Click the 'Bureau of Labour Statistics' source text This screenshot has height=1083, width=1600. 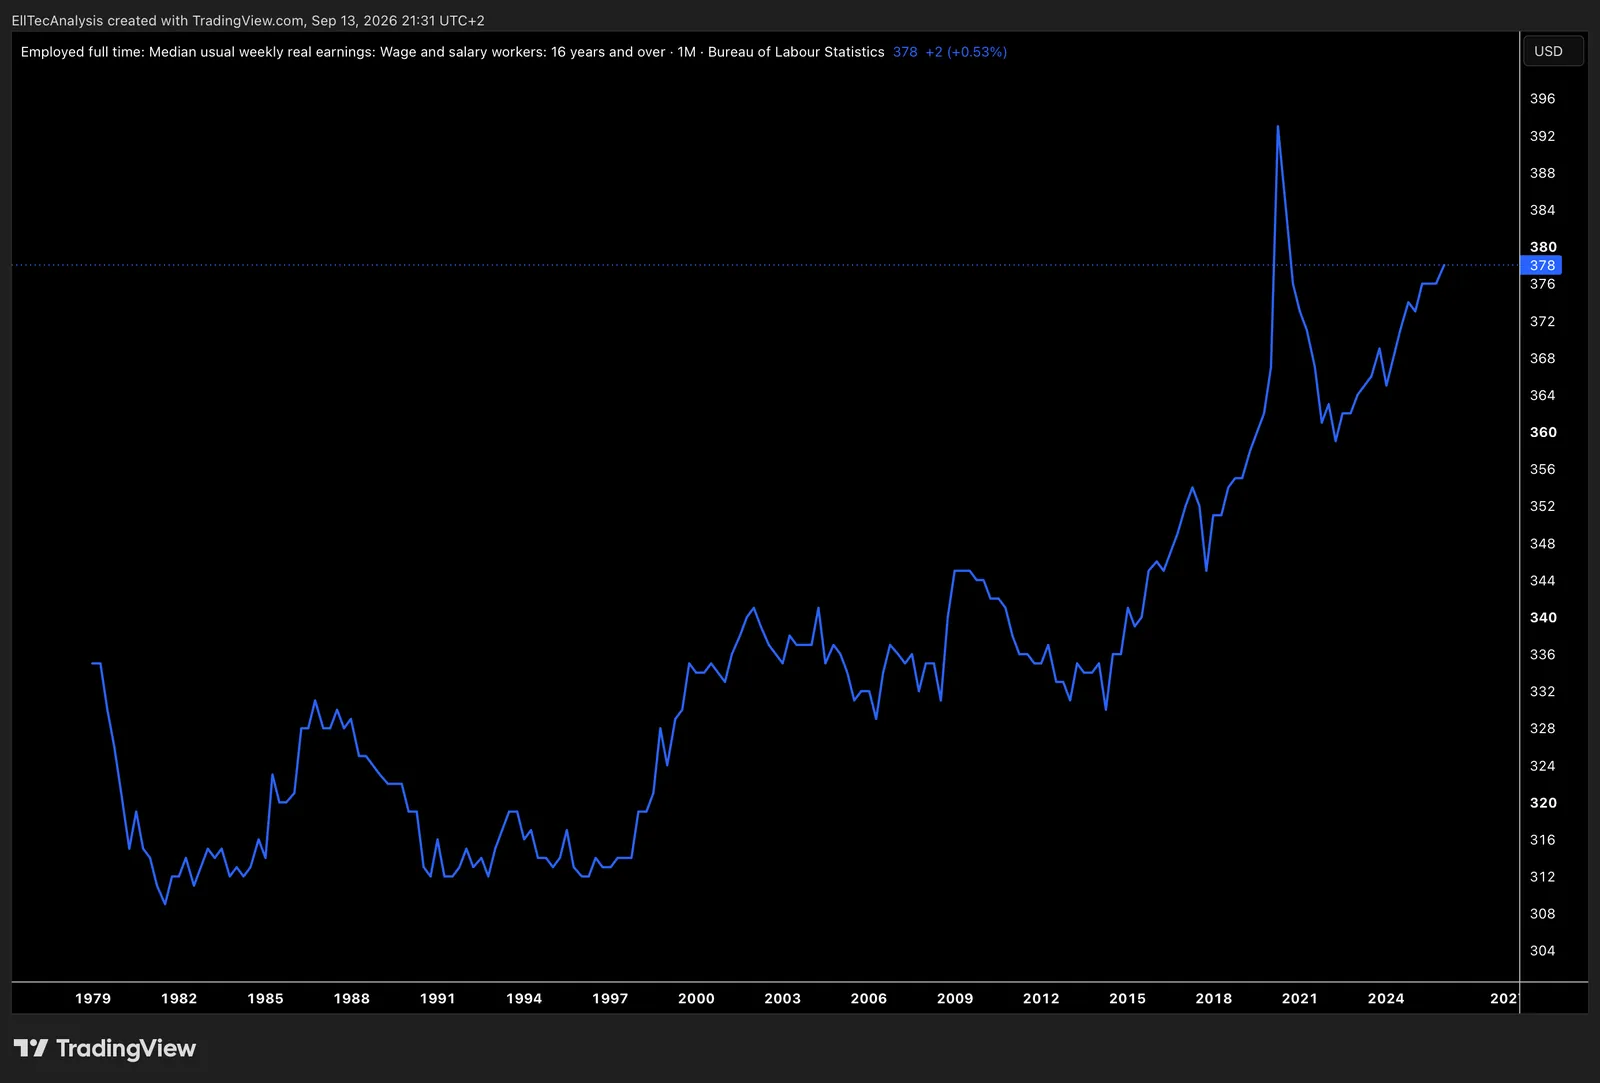796,52
